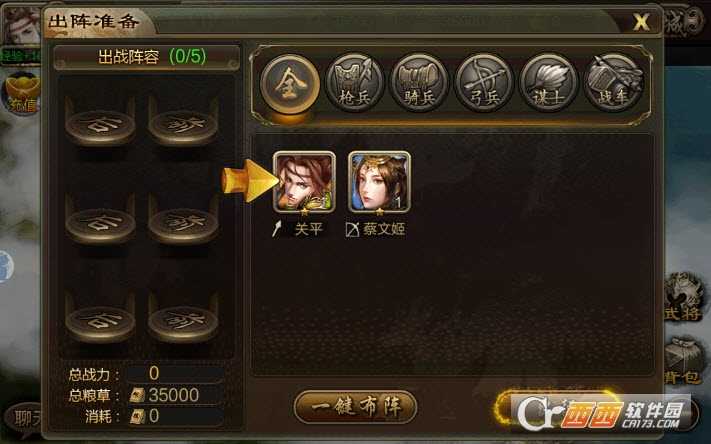Choose the bottom-left formation slot
The height and width of the screenshot is (444, 711).
pyautogui.click(x=100, y=321)
